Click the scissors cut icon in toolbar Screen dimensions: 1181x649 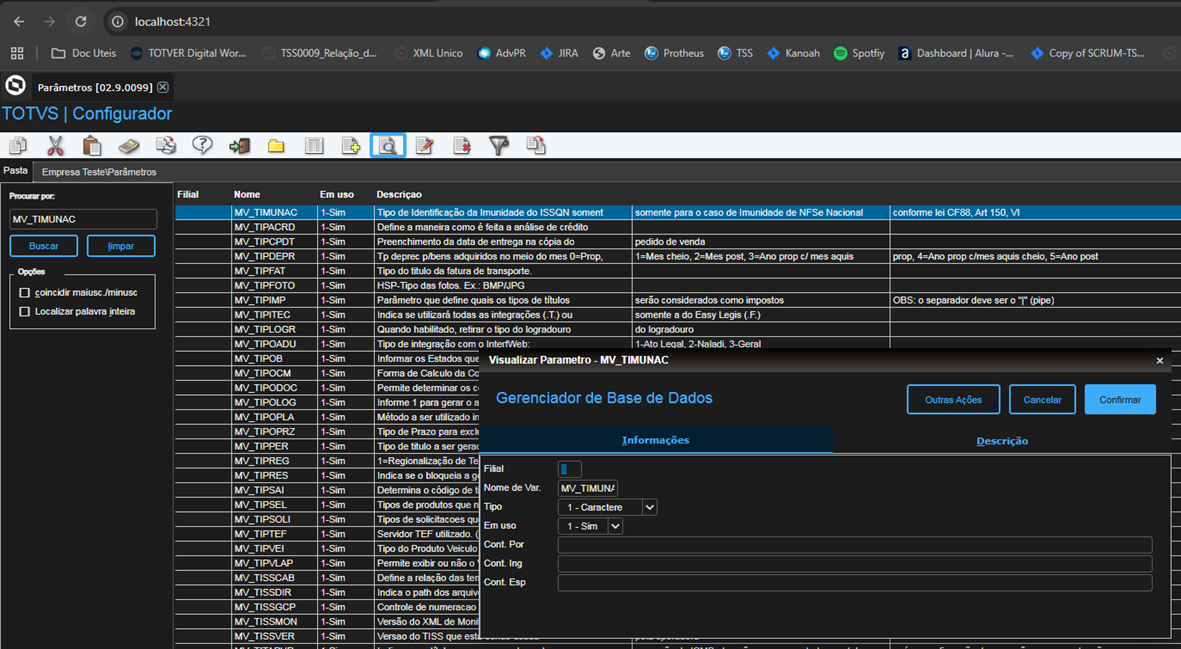point(55,146)
